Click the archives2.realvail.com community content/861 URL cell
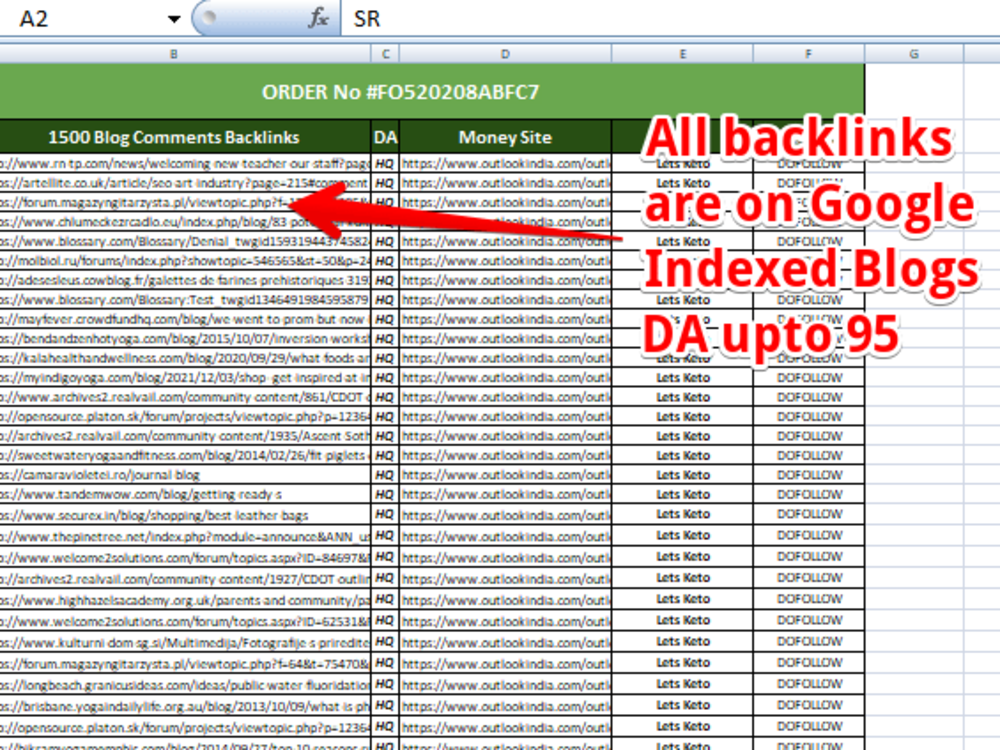The height and width of the screenshot is (750, 1000). click(x=185, y=397)
